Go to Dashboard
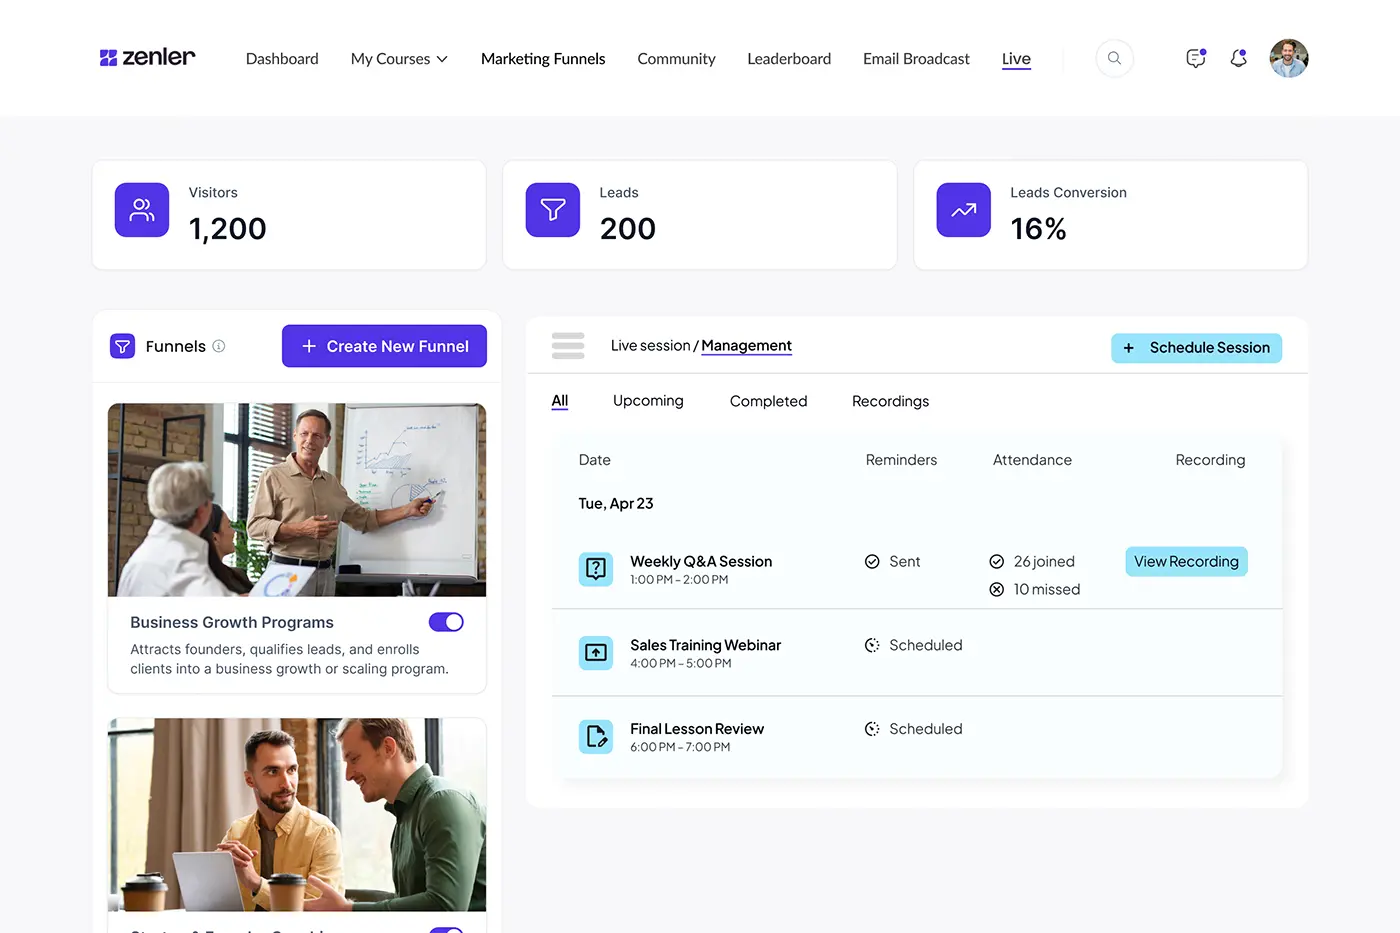The width and height of the screenshot is (1400, 933). pos(282,59)
